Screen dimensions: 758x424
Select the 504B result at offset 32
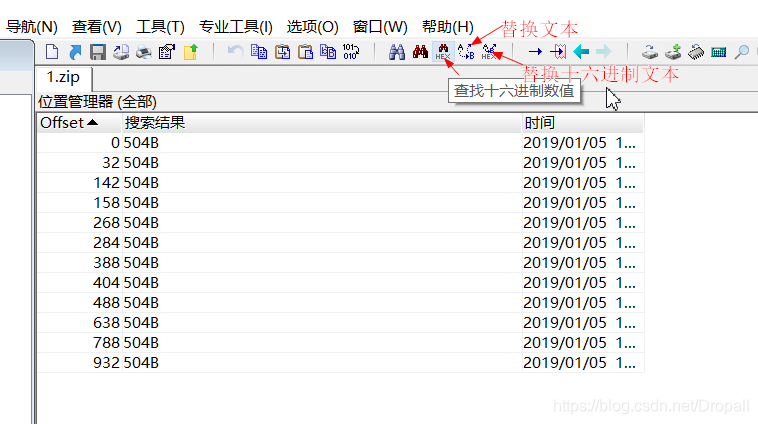[x=141, y=162]
